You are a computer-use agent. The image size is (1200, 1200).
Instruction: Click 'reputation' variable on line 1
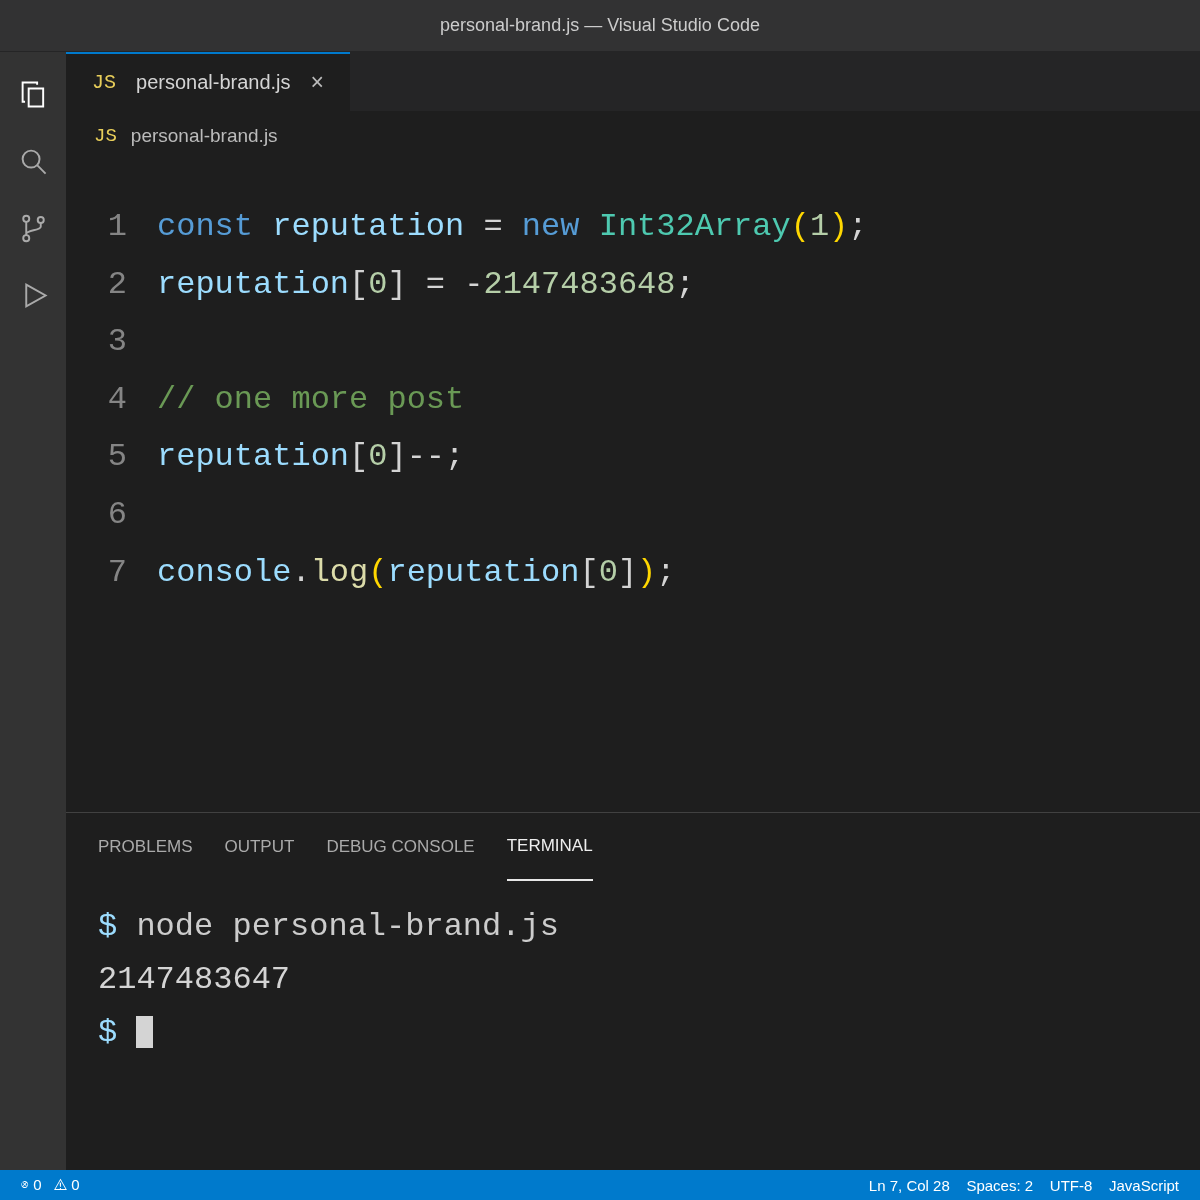368,227
